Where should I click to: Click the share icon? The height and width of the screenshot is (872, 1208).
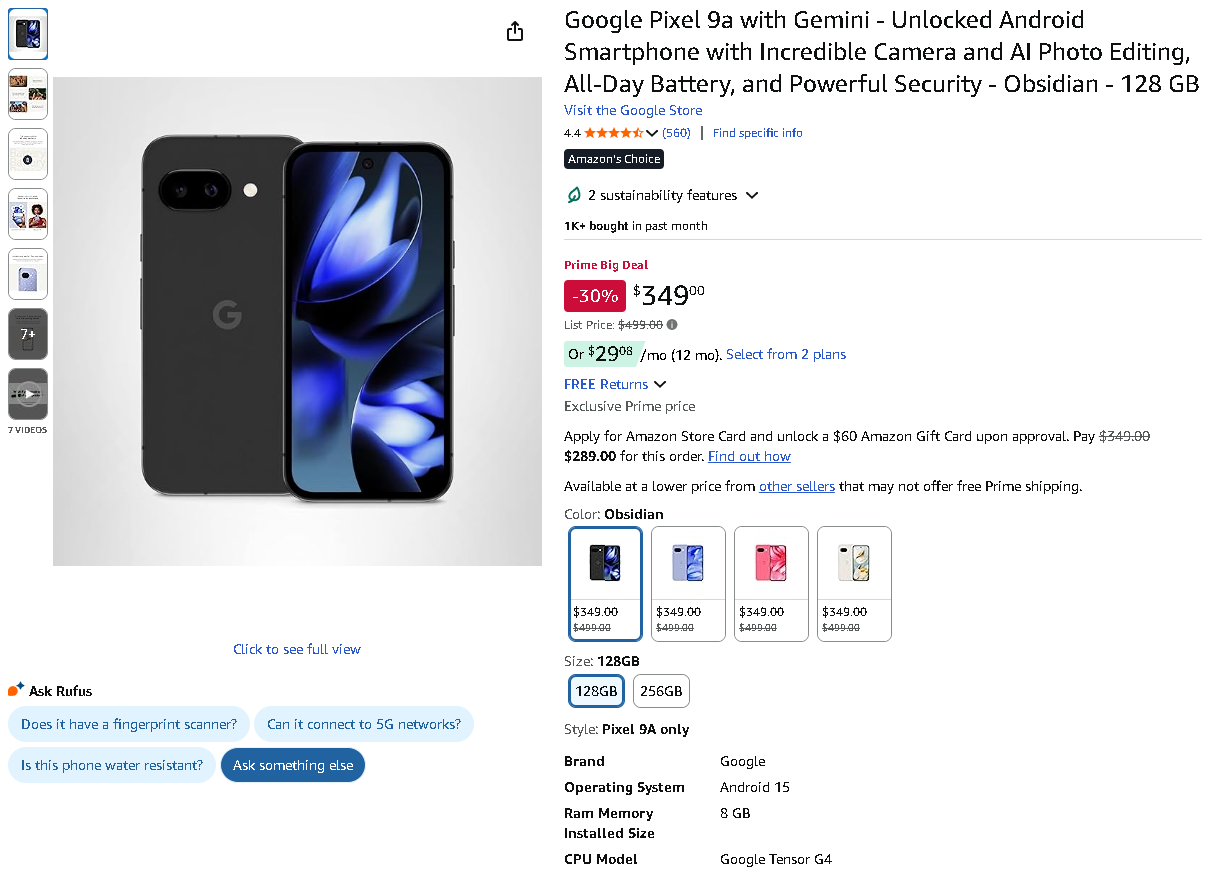(515, 31)
